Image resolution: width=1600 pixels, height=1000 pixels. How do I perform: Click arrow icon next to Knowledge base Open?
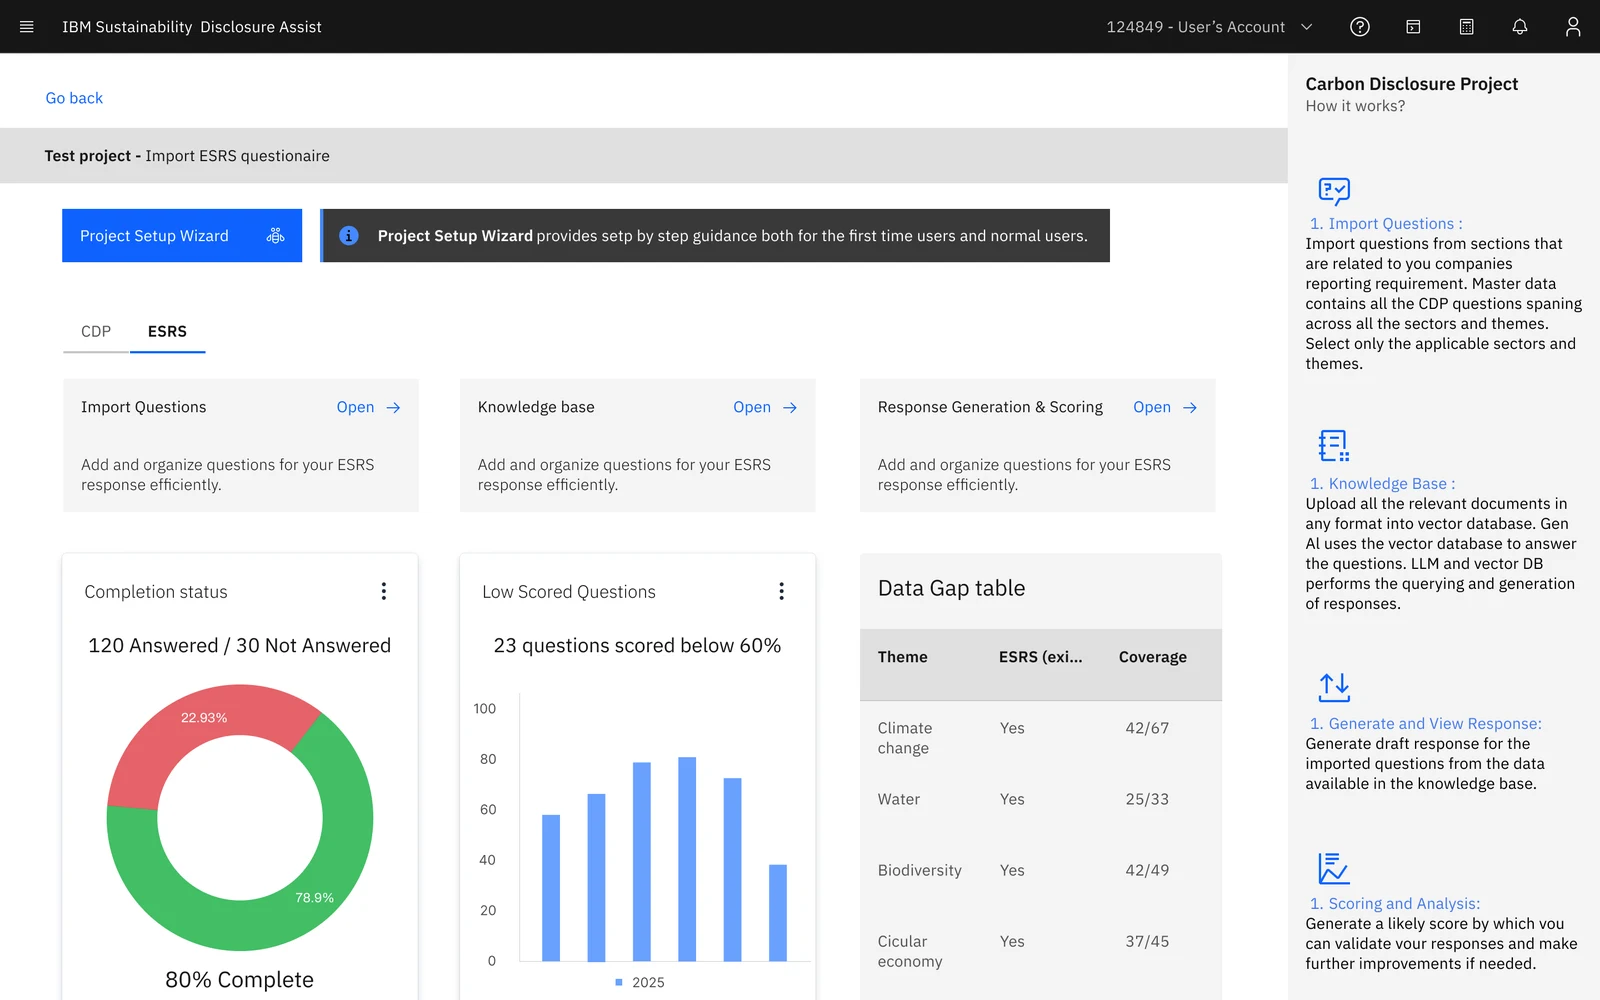pyautogui.click(x=790, y=408)
